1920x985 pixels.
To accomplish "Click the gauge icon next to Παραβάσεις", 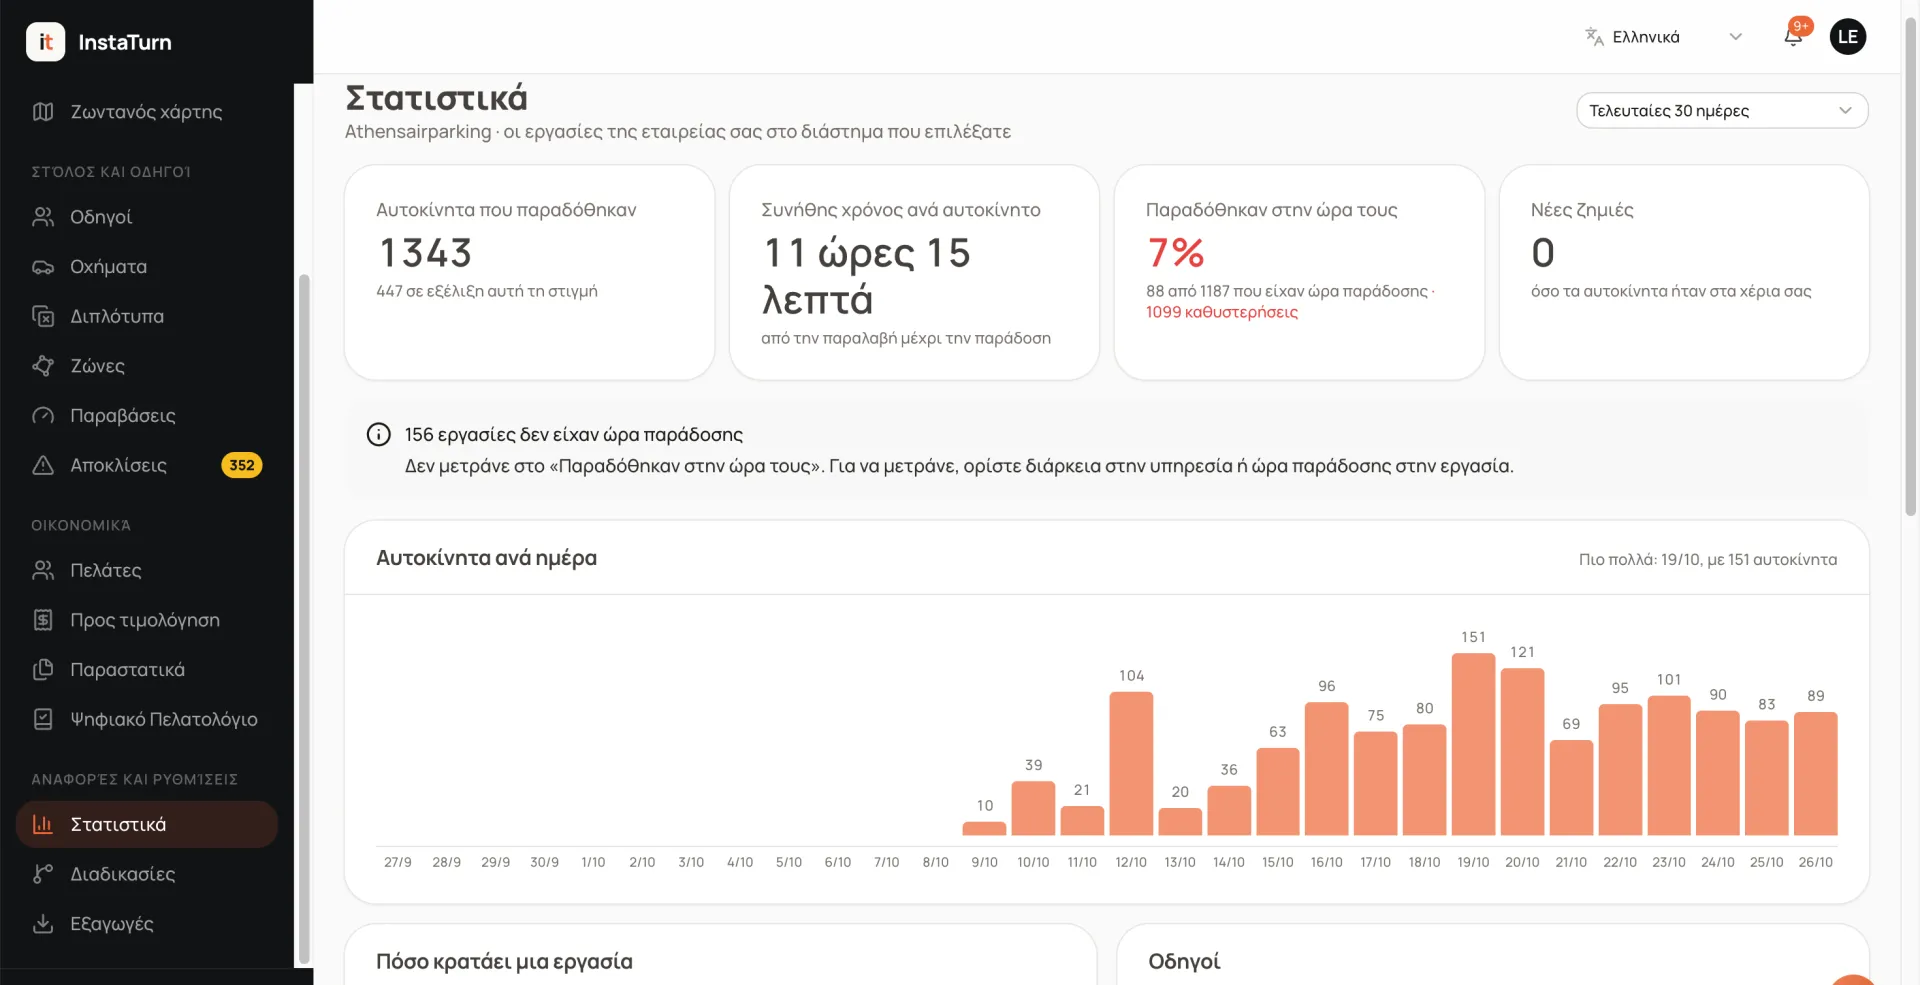I will pos(43,415).
